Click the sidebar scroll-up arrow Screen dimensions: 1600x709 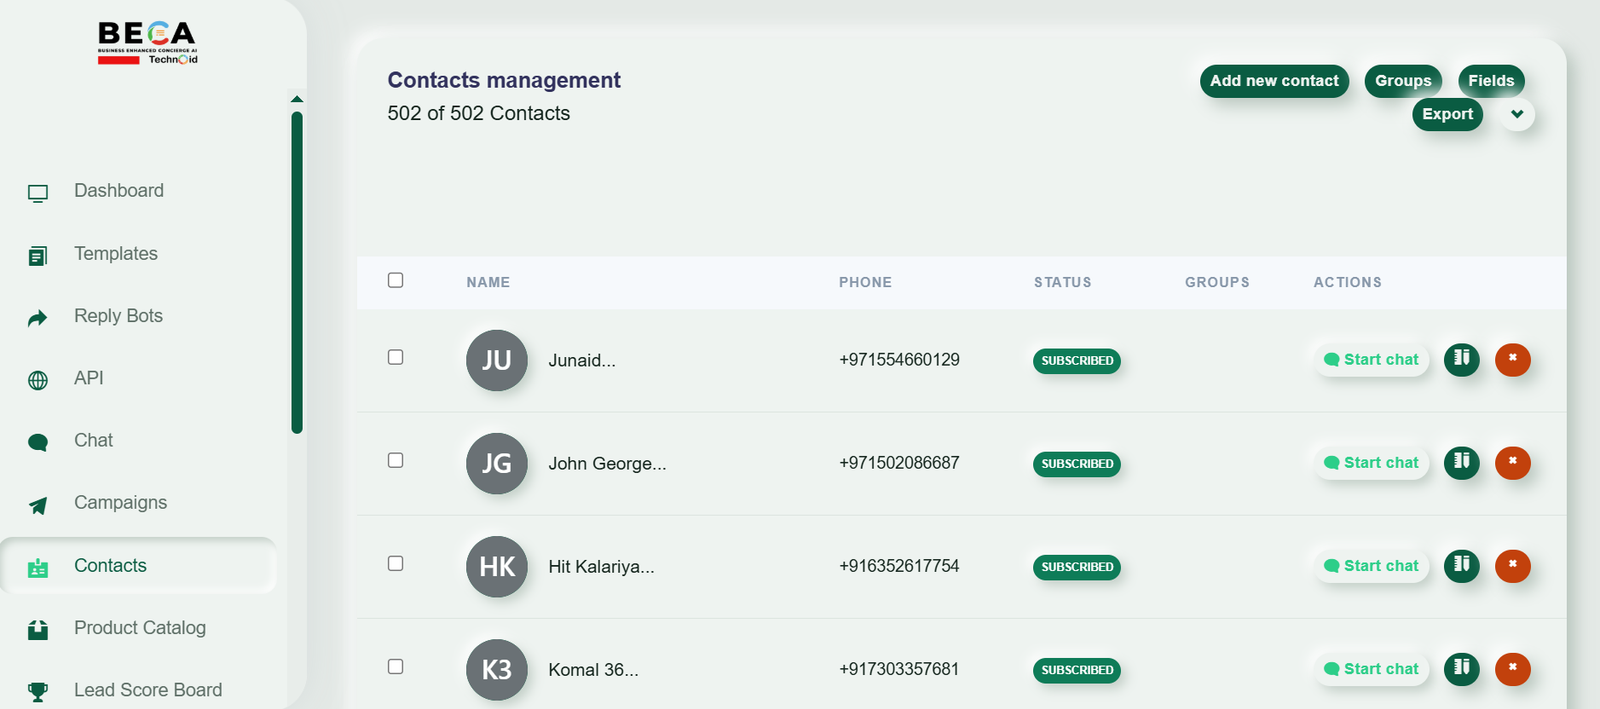[296, 99]
